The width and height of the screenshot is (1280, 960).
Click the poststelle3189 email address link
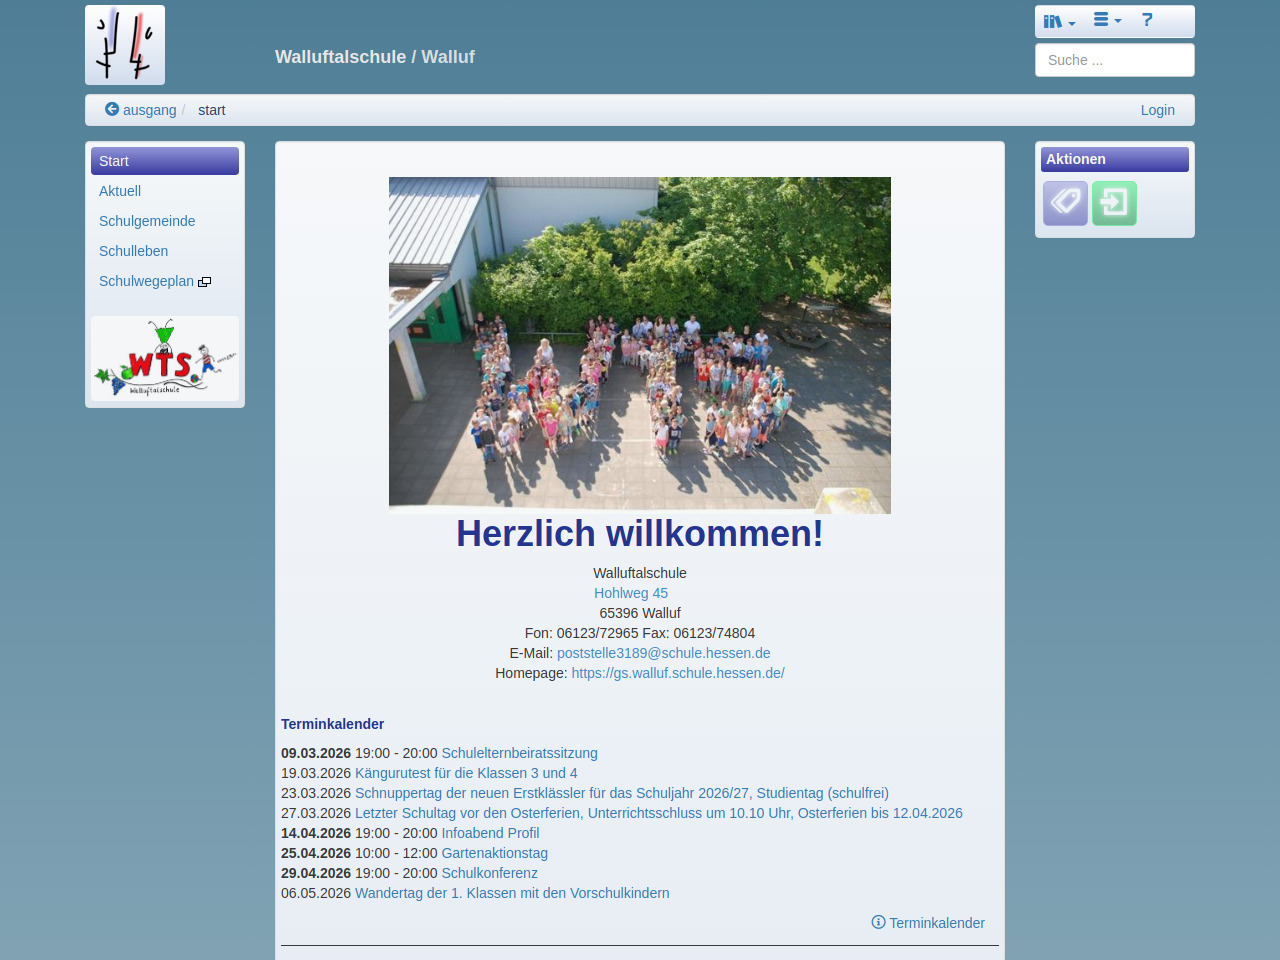[663, 653]
